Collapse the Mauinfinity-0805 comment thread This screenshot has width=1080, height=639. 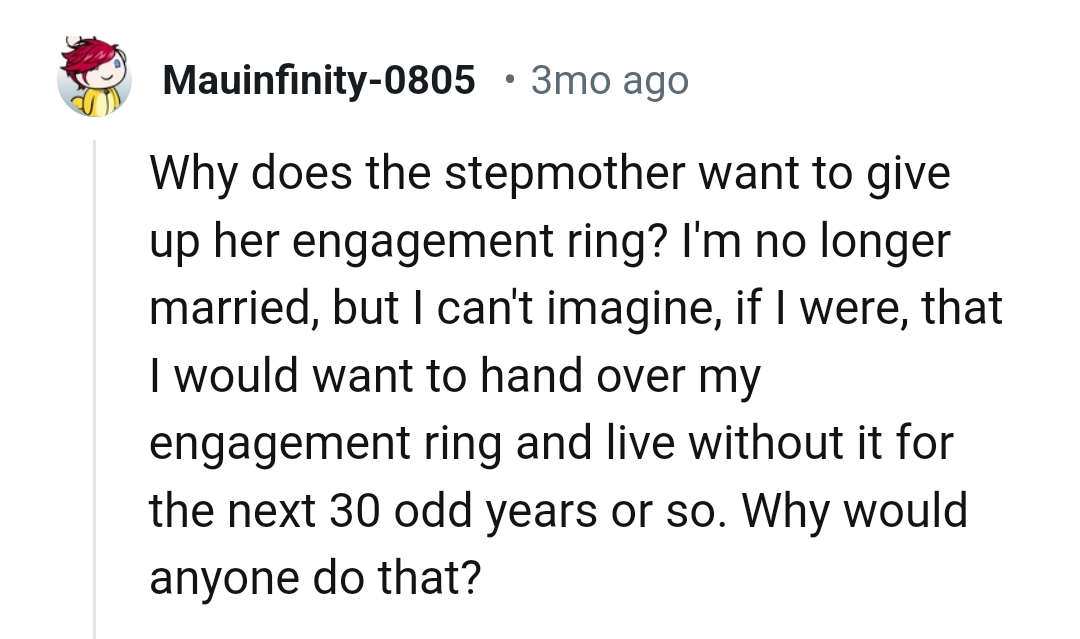click(95, 380)
